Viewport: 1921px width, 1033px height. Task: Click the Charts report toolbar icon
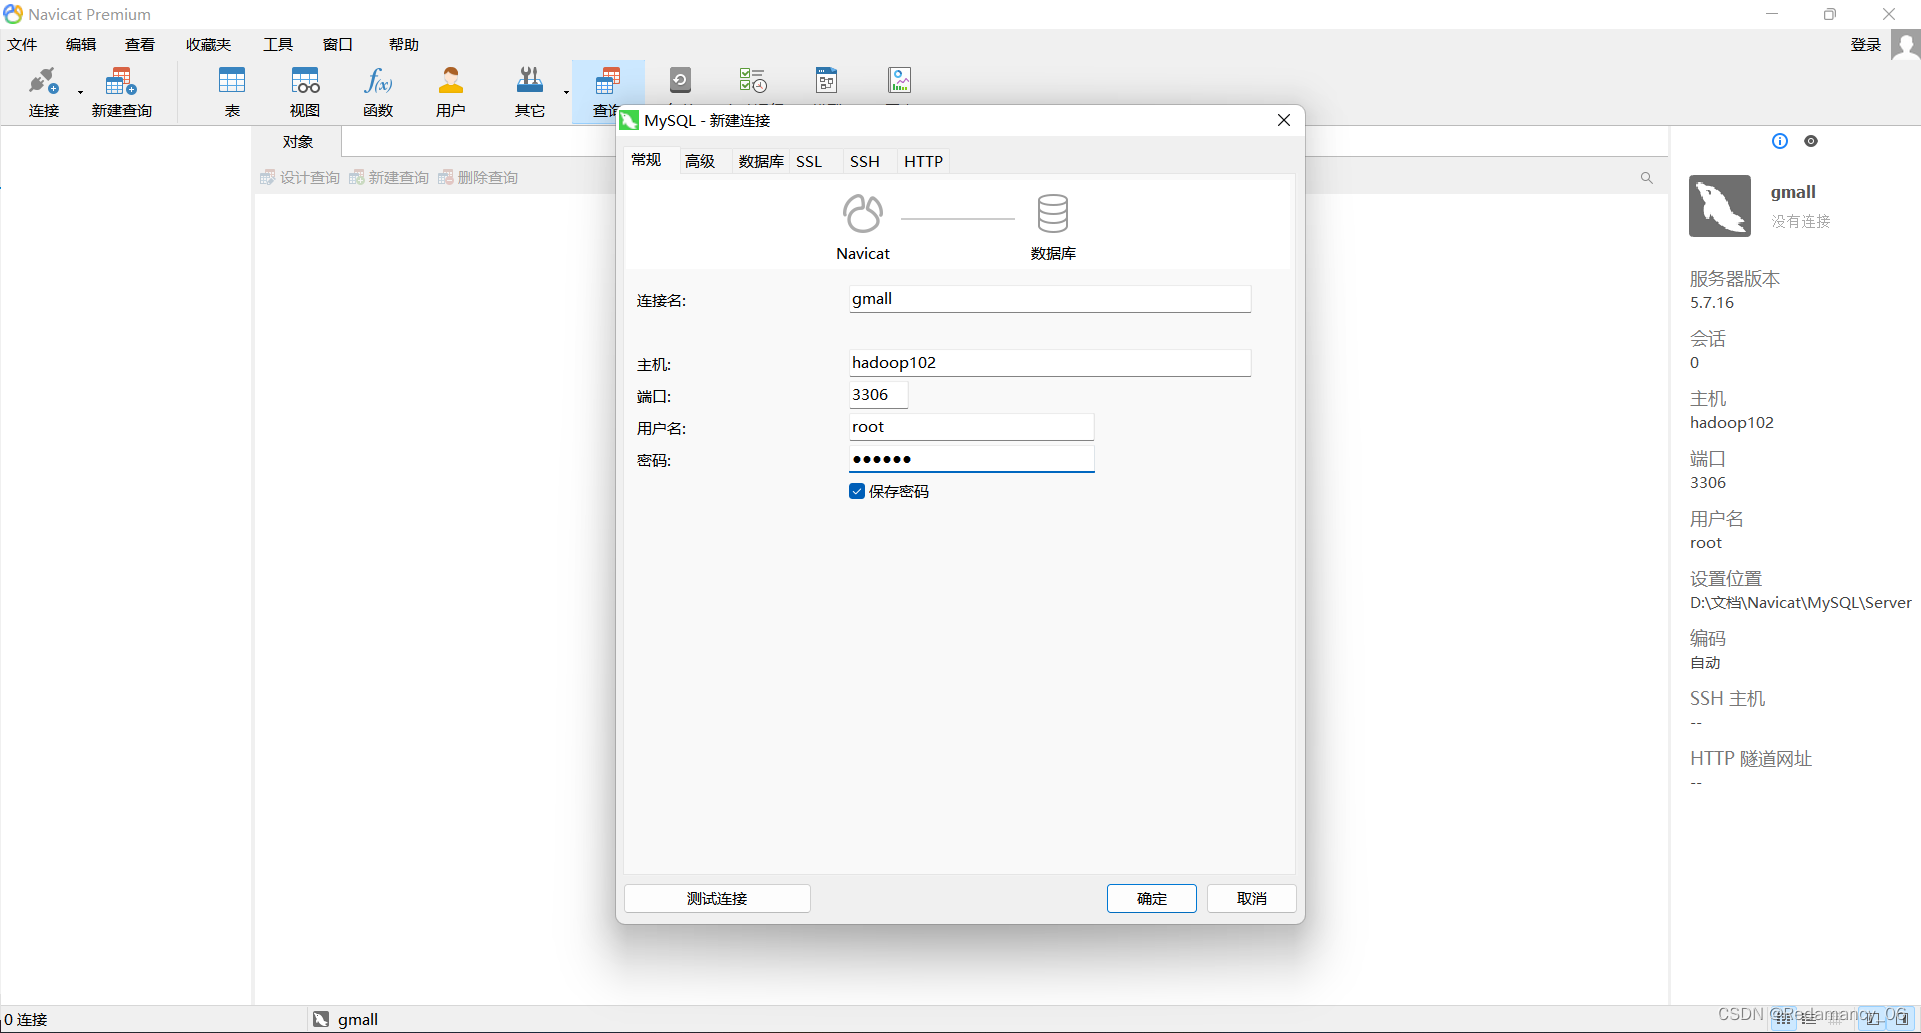tap(900, 80)
